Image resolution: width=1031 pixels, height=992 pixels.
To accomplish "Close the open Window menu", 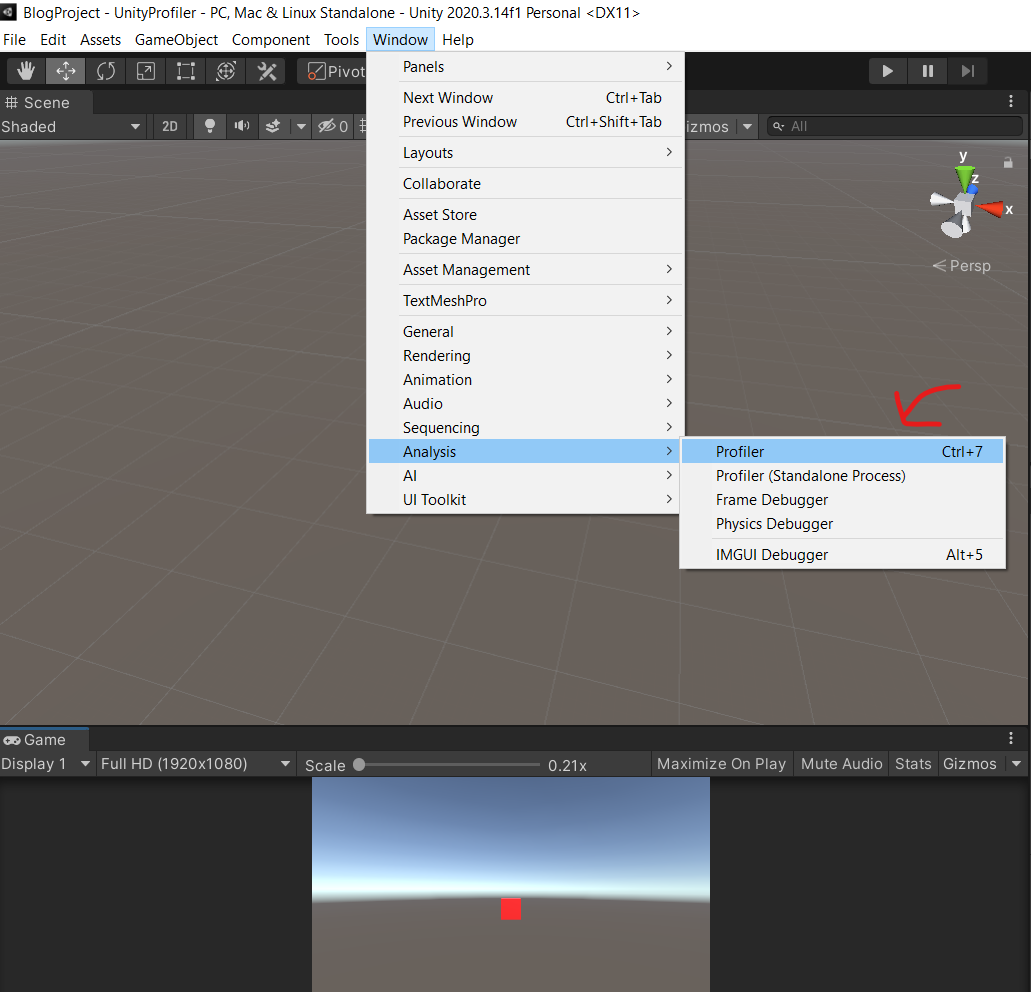I will [x=400, y=39].
